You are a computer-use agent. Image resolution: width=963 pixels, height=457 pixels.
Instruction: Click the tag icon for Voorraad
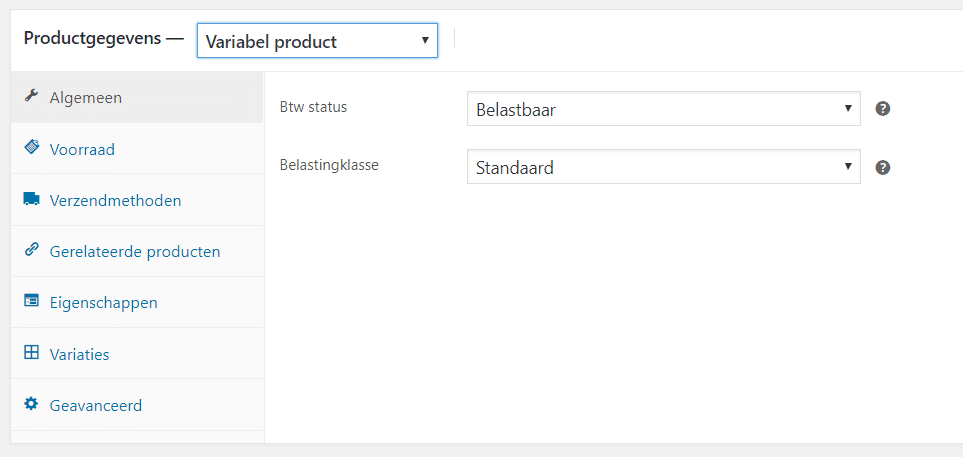click(31, 147)
